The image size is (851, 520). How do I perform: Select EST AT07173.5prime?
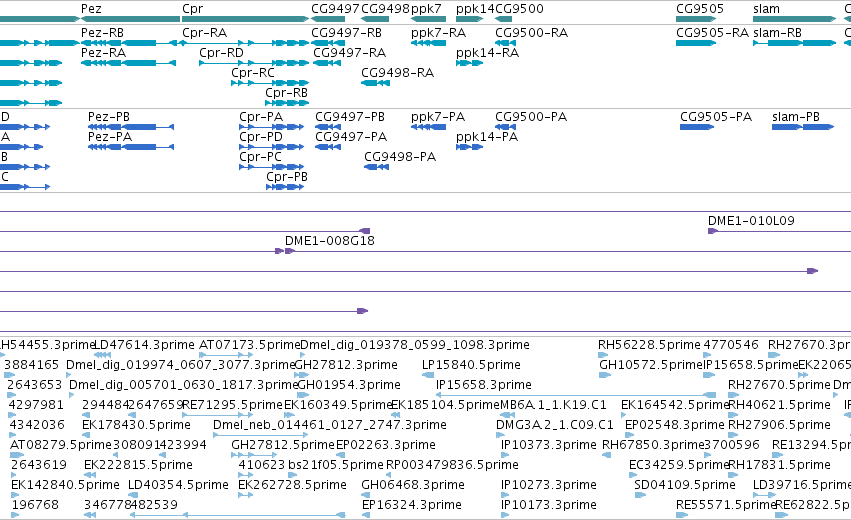pos(250,345)
